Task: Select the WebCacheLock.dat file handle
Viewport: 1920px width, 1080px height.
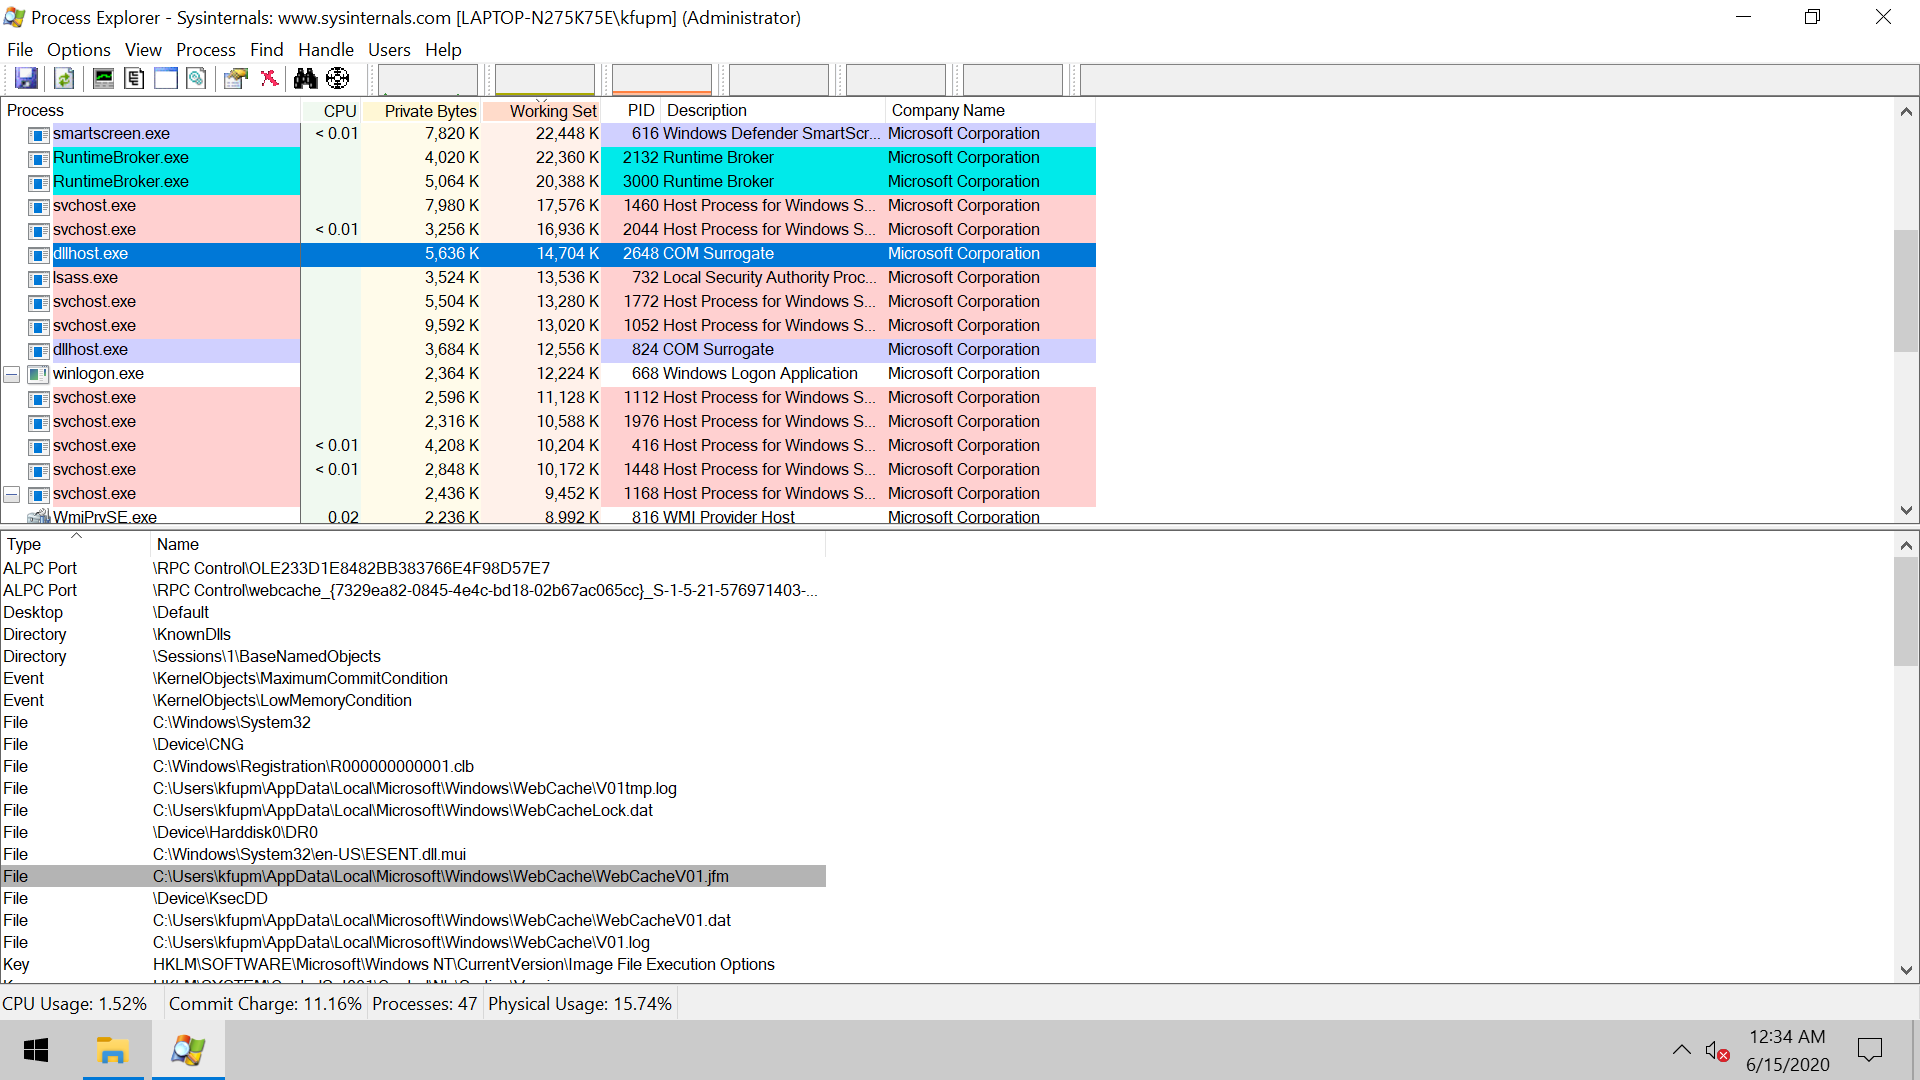Action: pos(413,810)
